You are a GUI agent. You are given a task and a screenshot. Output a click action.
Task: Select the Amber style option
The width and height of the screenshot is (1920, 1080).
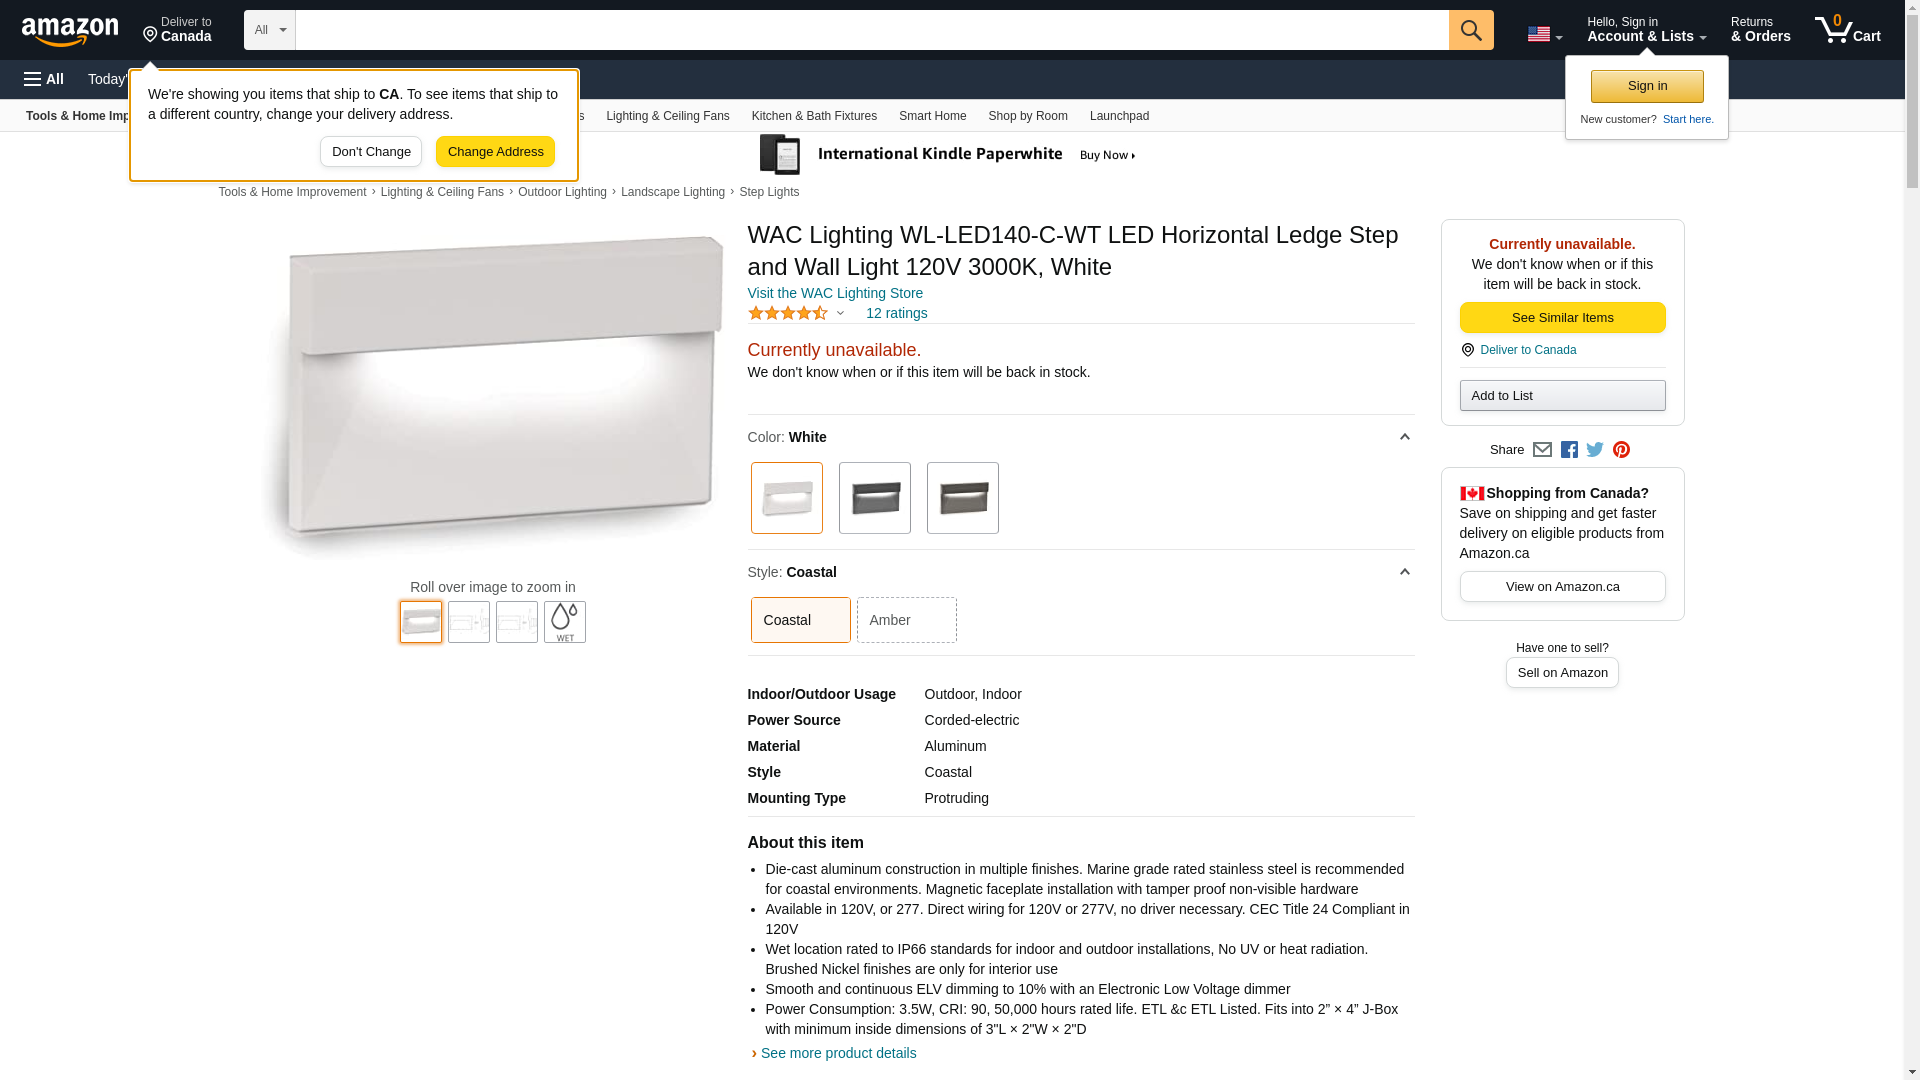906,620
